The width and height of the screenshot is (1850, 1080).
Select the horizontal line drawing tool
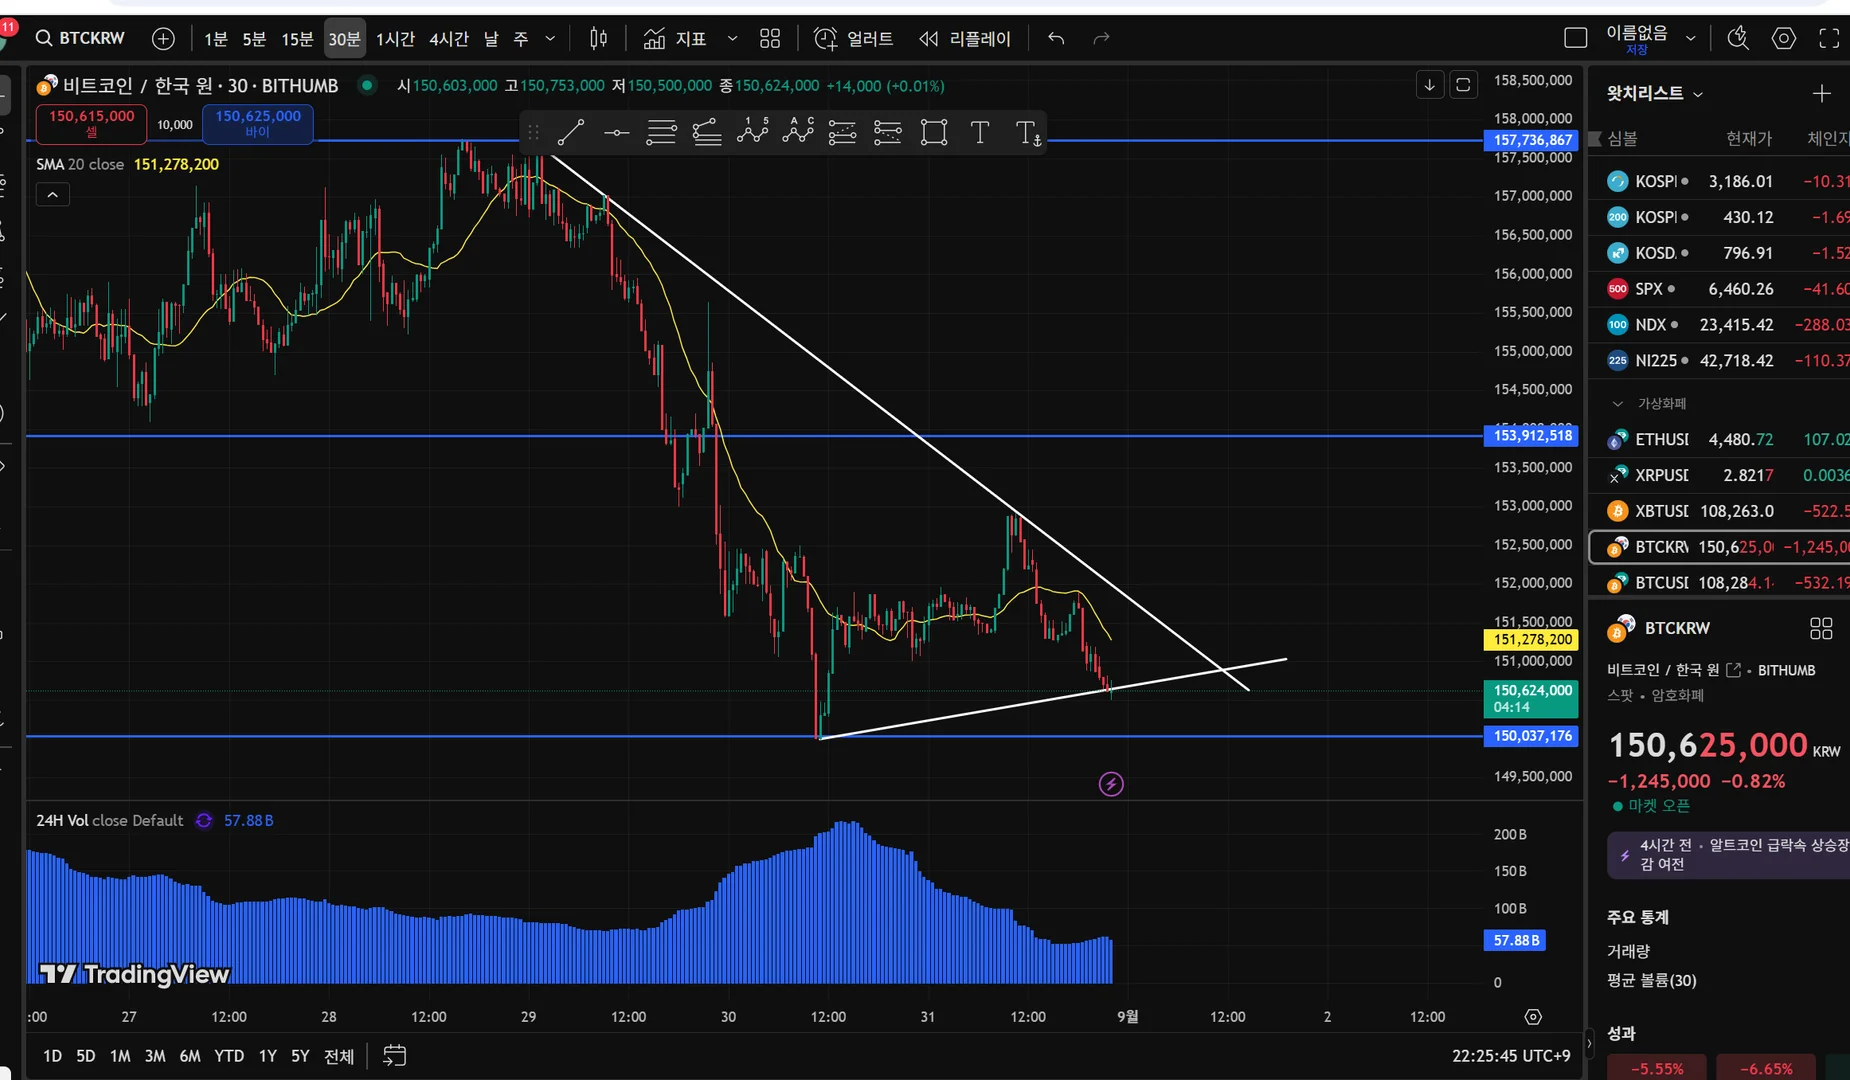pyautogui.click(x=617, y=132)
